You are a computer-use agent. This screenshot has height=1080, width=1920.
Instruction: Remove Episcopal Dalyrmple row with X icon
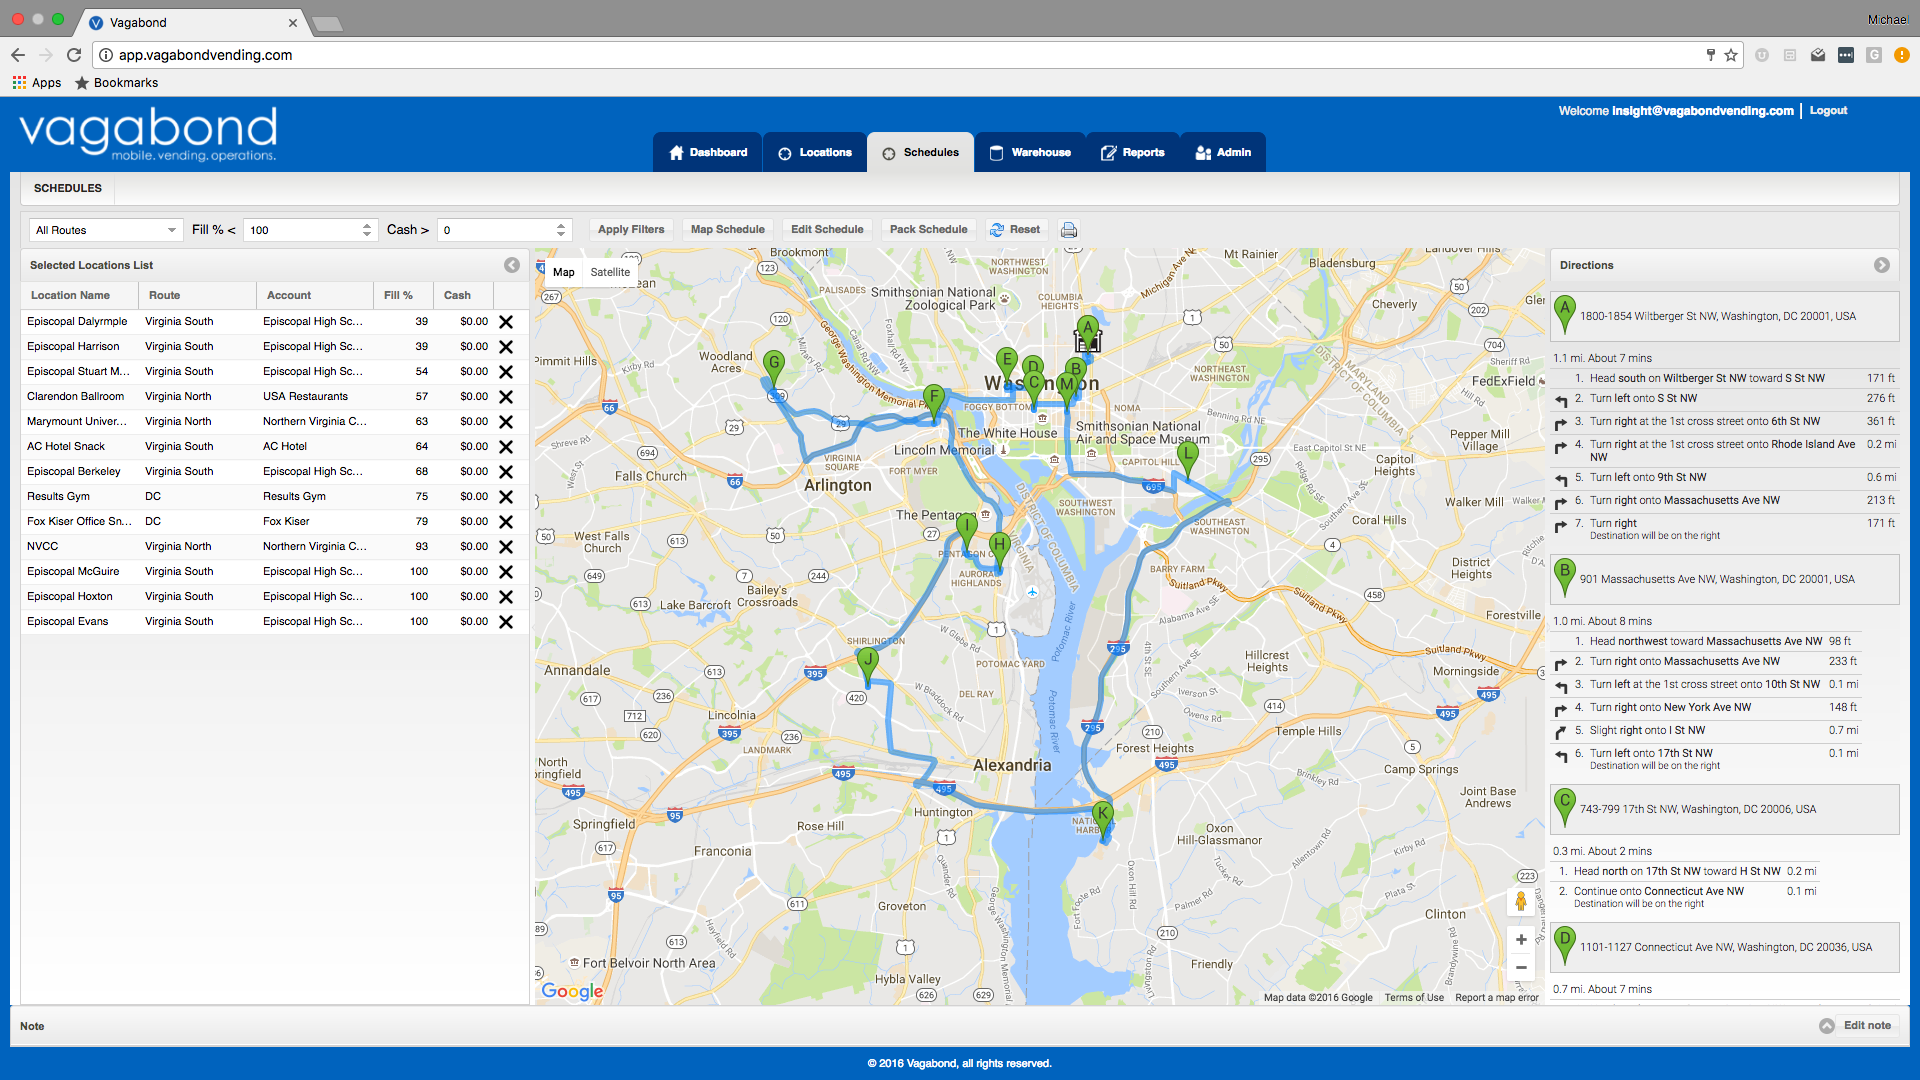click(506, 322)
